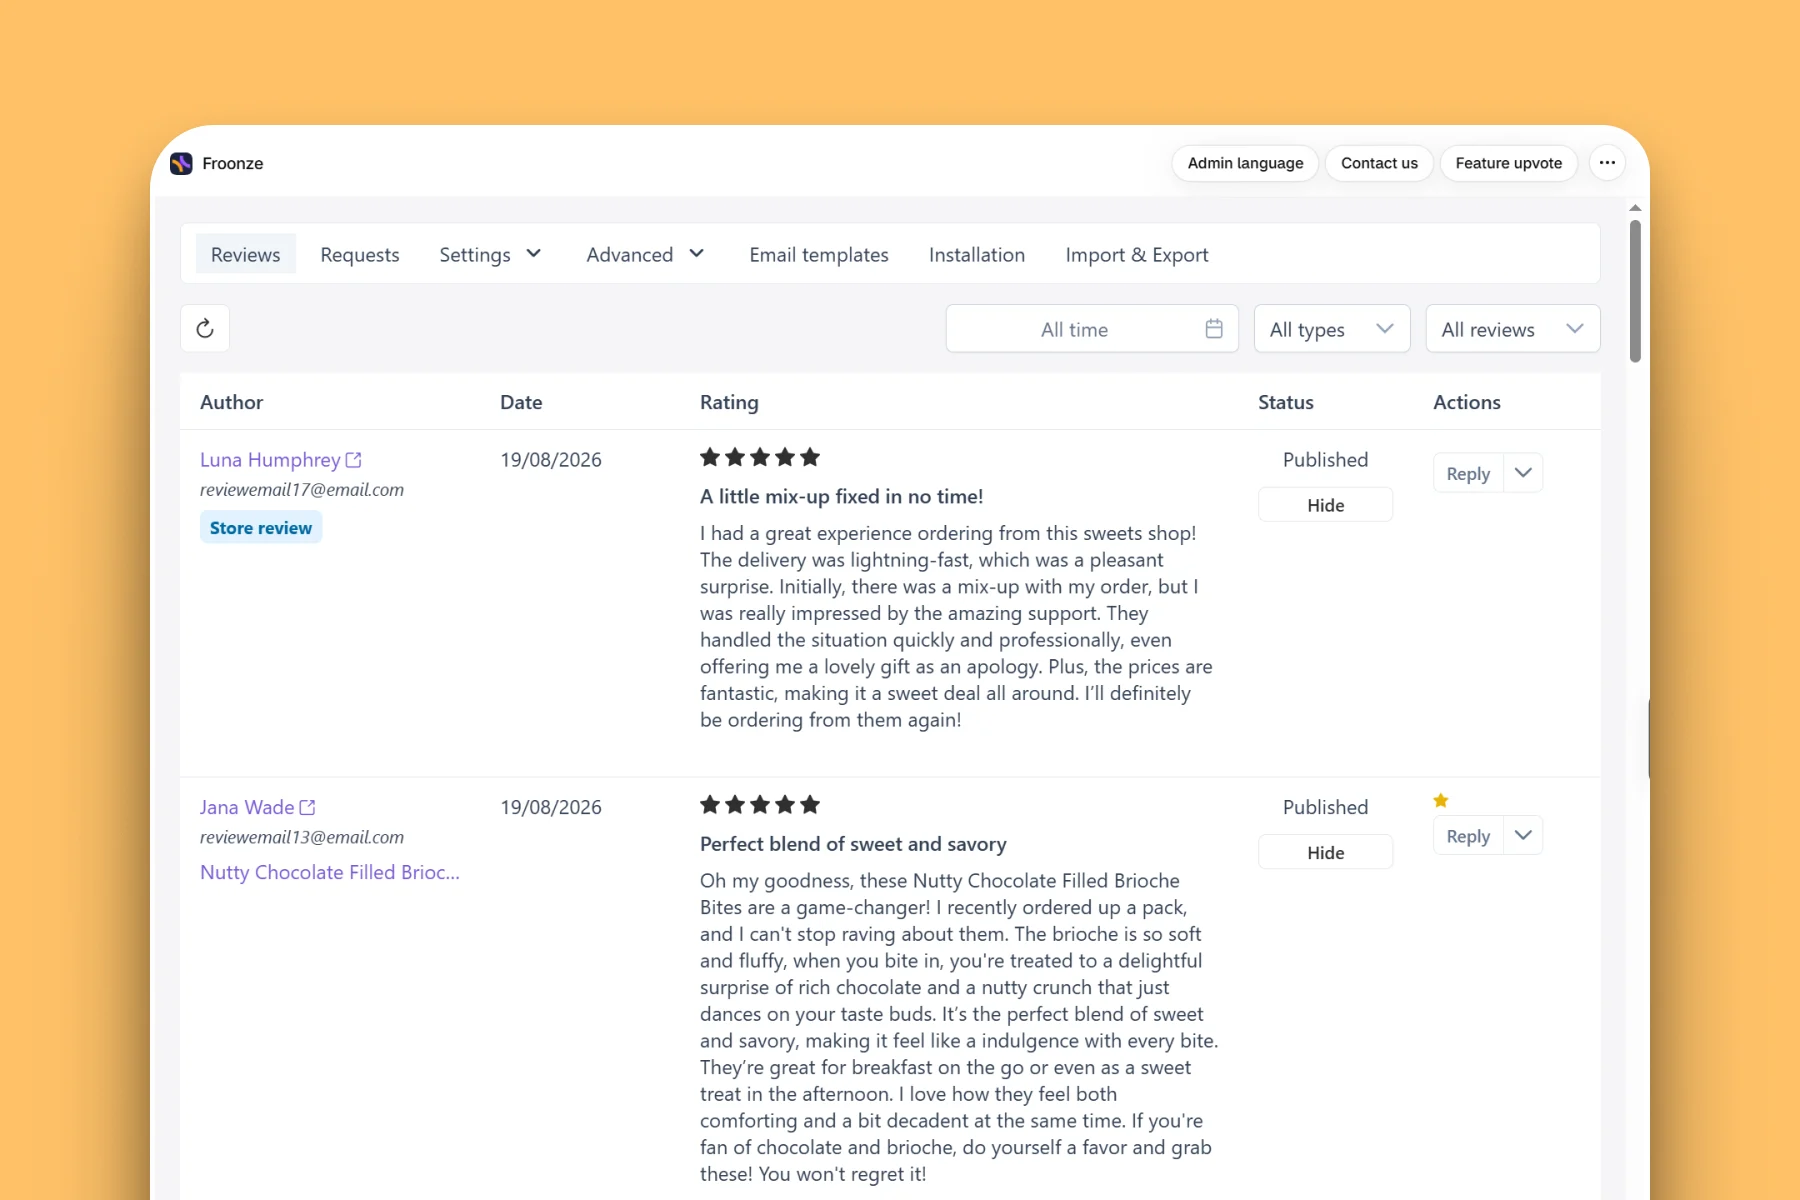Open the three-dot more options menu
The width and height of the screenshot is (1800, 1200).
(1607, 163)
